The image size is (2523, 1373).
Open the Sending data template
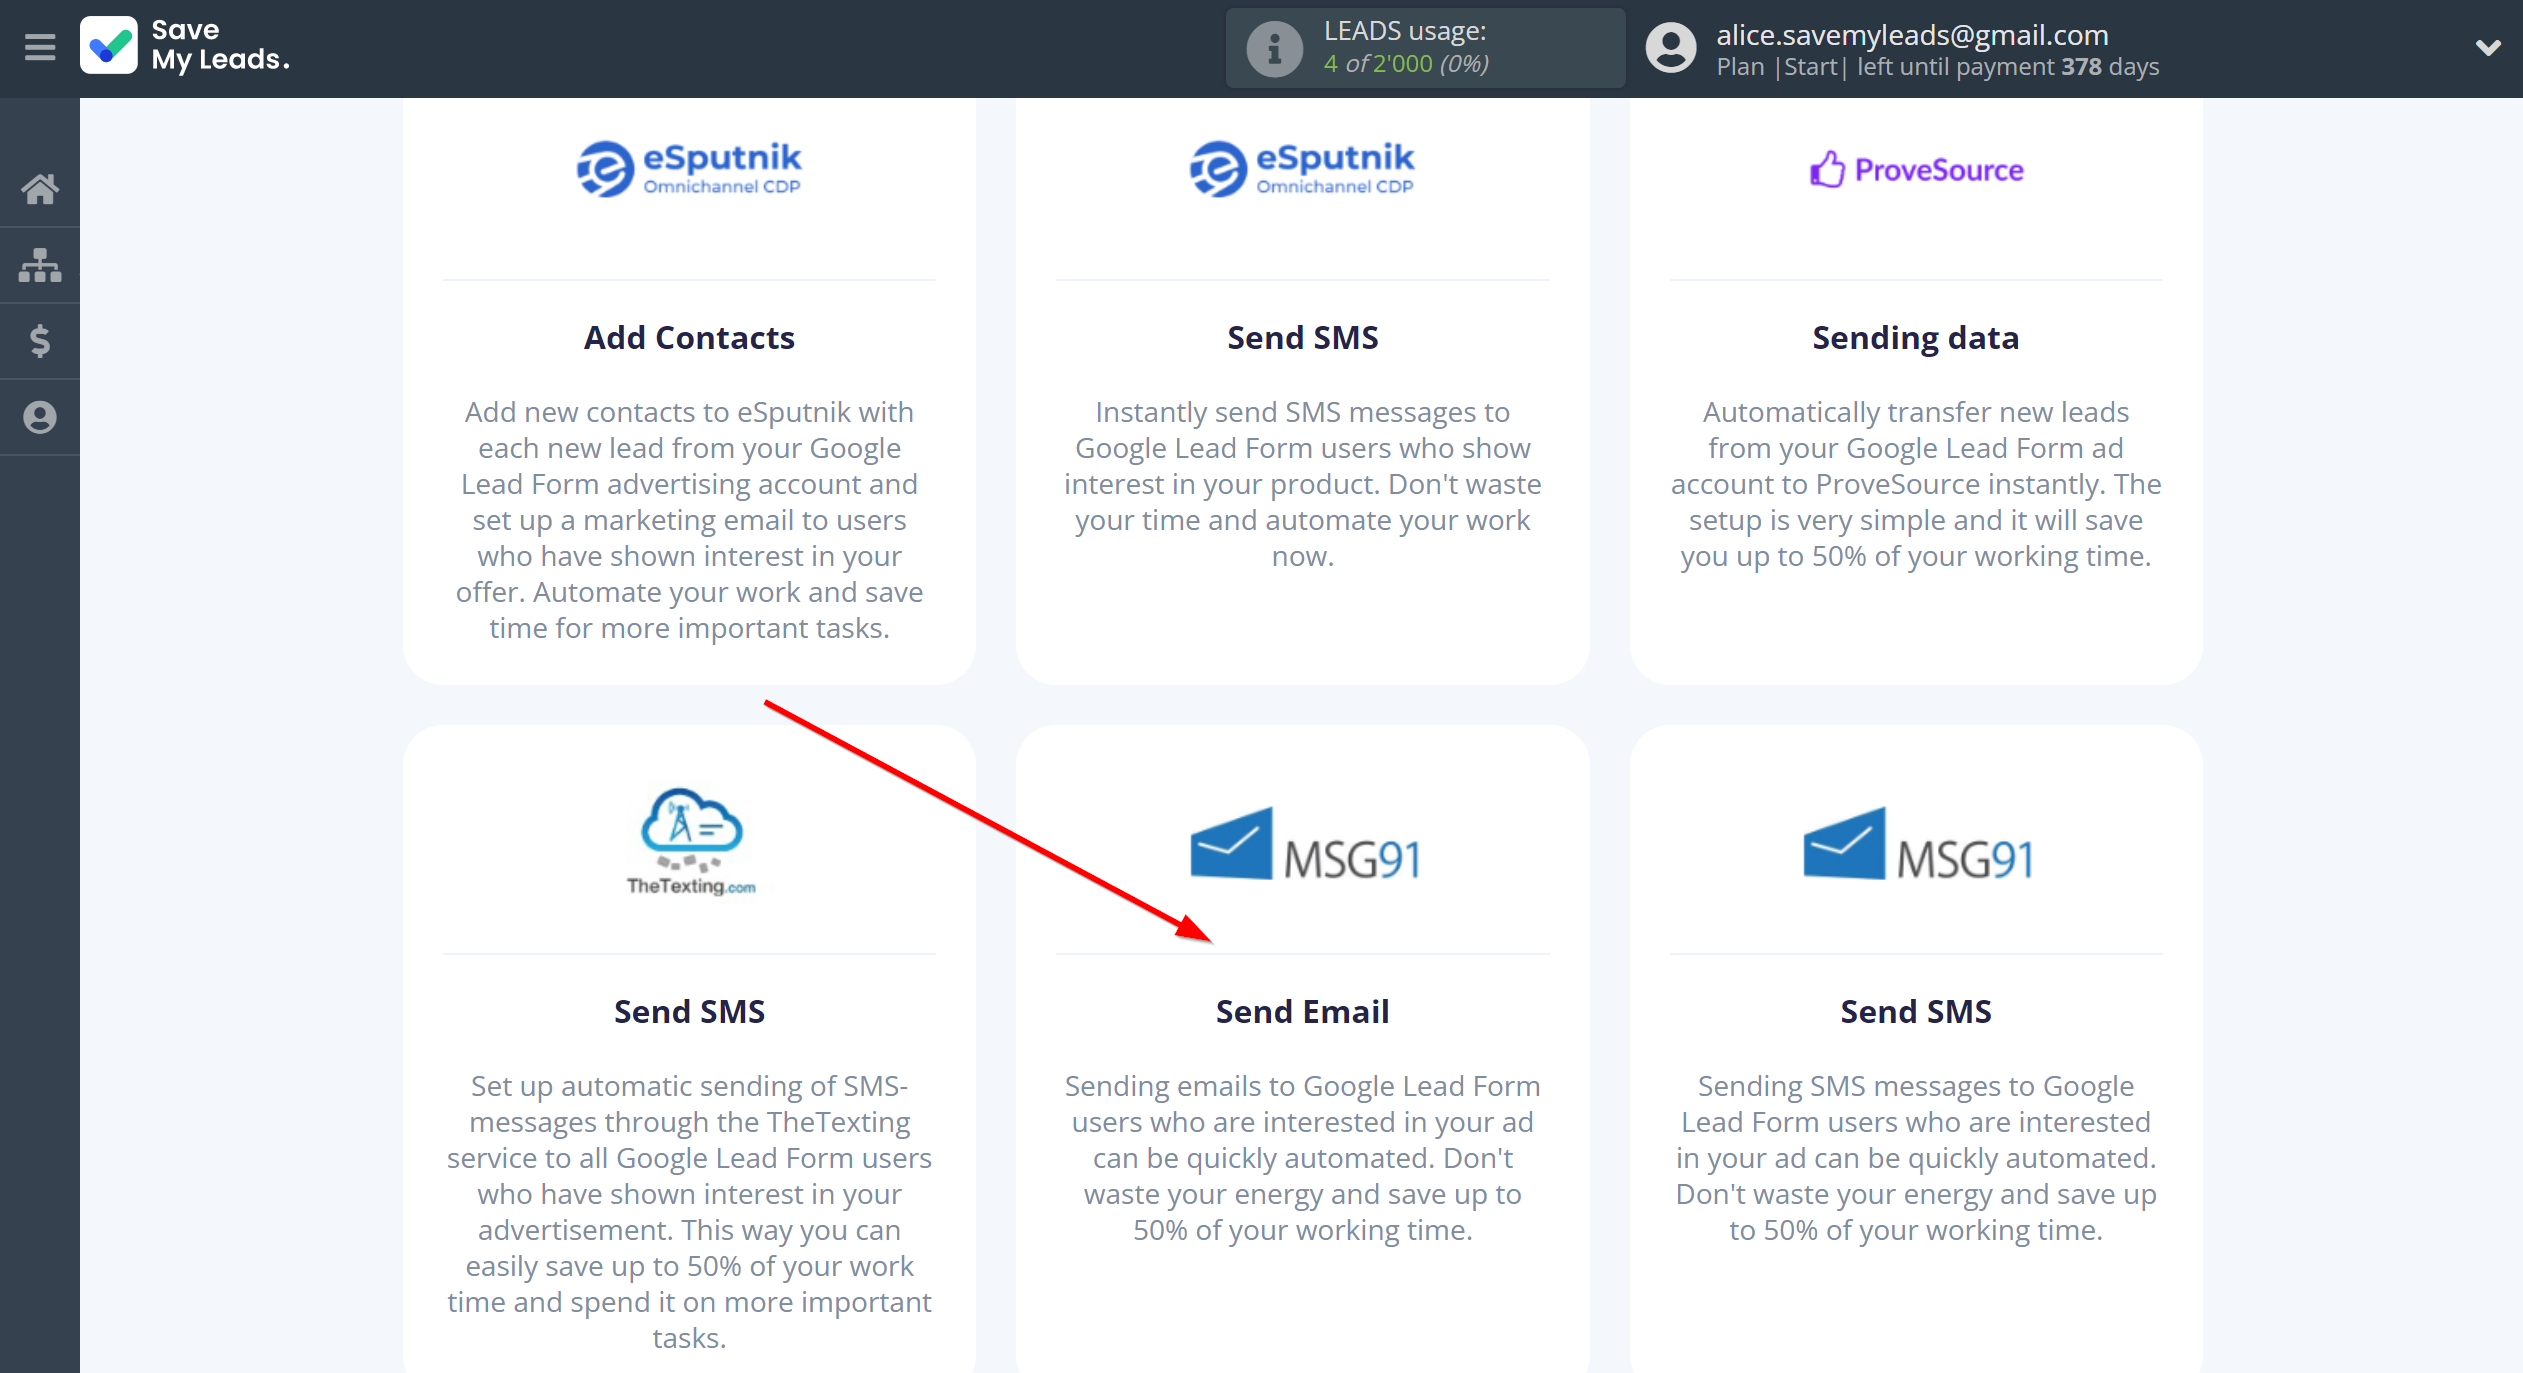pos(1916,338)
